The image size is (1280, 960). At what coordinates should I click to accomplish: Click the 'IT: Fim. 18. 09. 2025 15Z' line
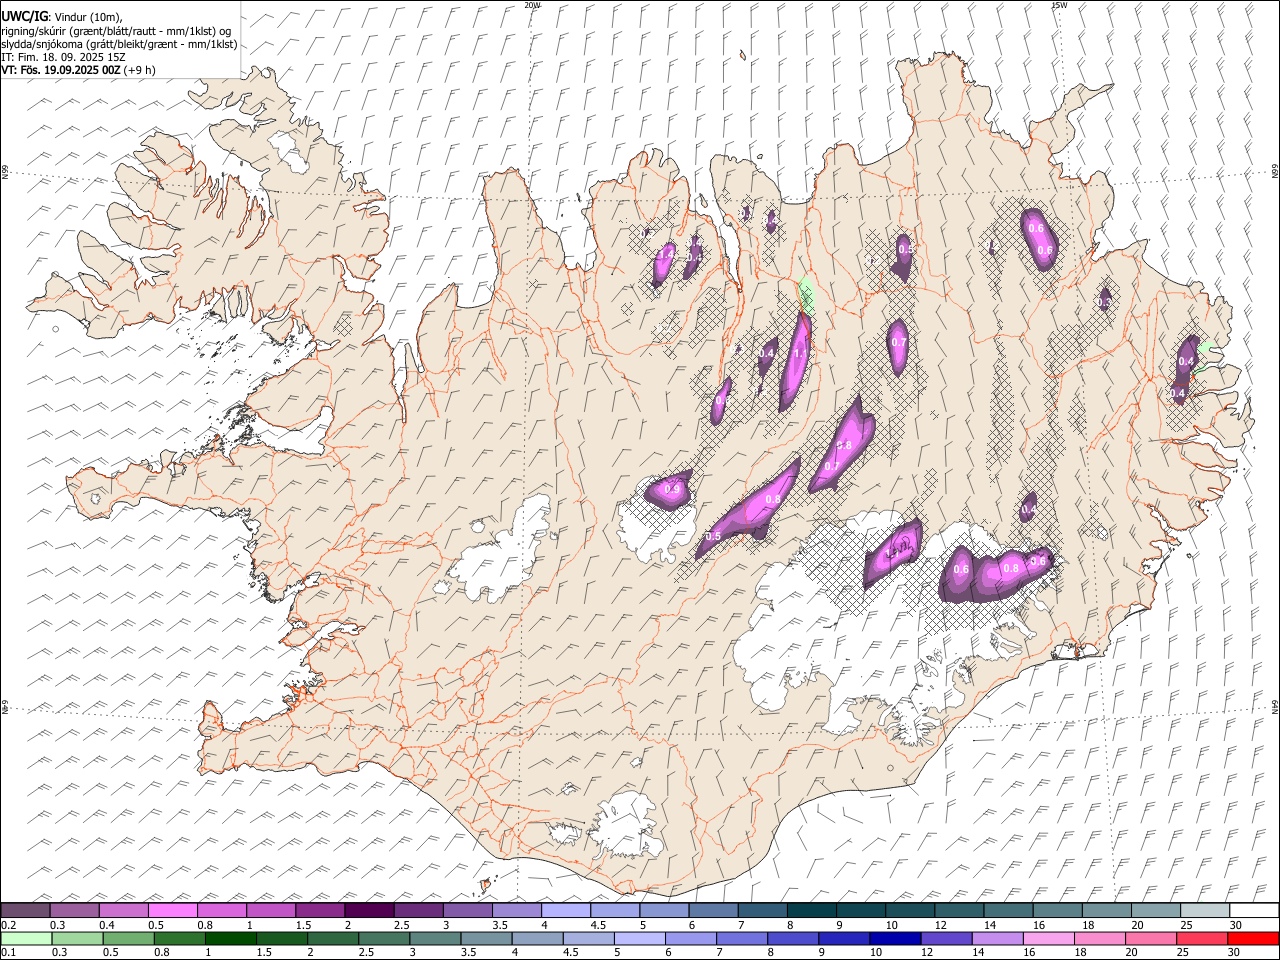pos(64,57)
